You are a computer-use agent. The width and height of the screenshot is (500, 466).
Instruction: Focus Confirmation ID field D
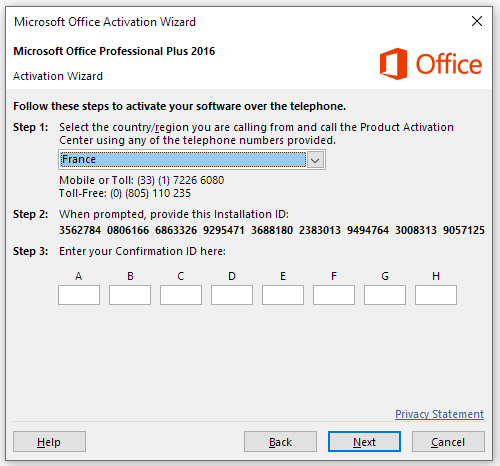click(232, 295)
